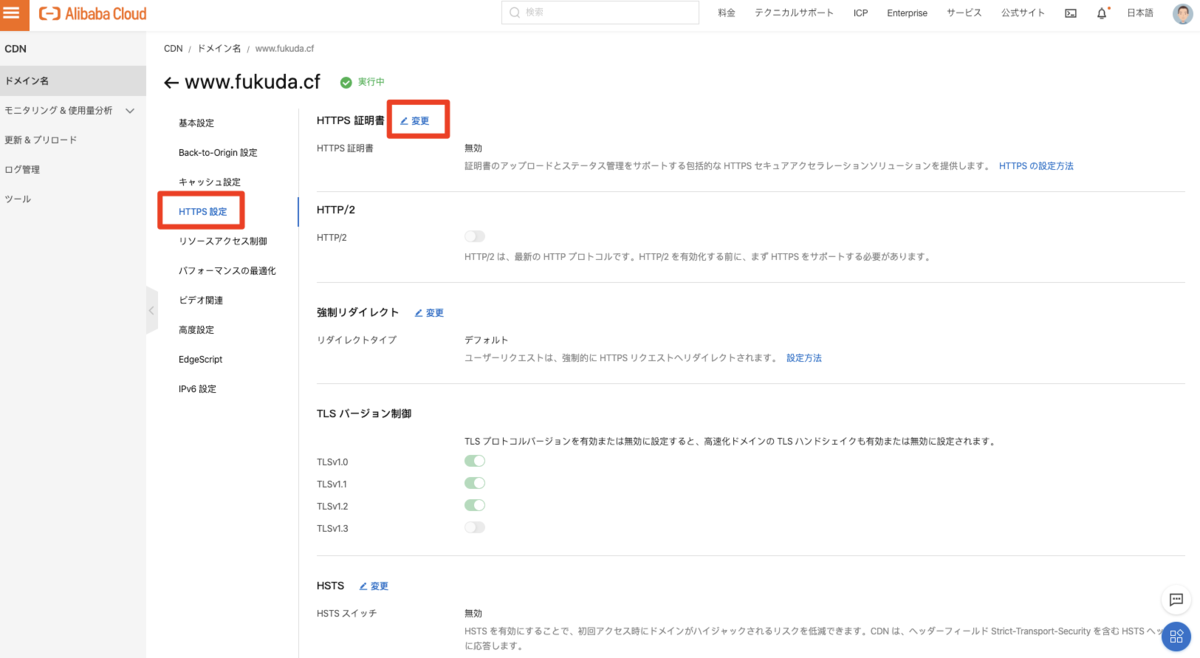Switch to HTTPS 設定 tab
Image resolution: width=1200 pixels, height=658 pixels.
(x=203, y=212)
